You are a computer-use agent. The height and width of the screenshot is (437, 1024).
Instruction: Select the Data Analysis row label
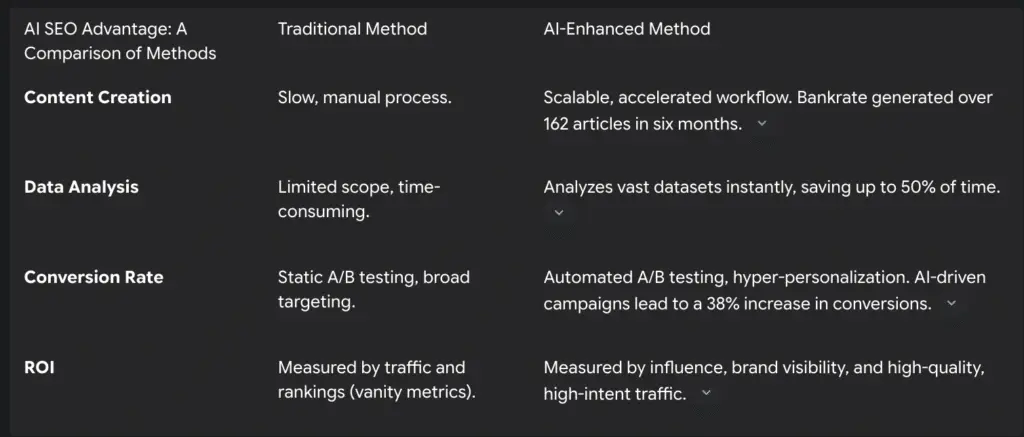[x=81, y=187]
